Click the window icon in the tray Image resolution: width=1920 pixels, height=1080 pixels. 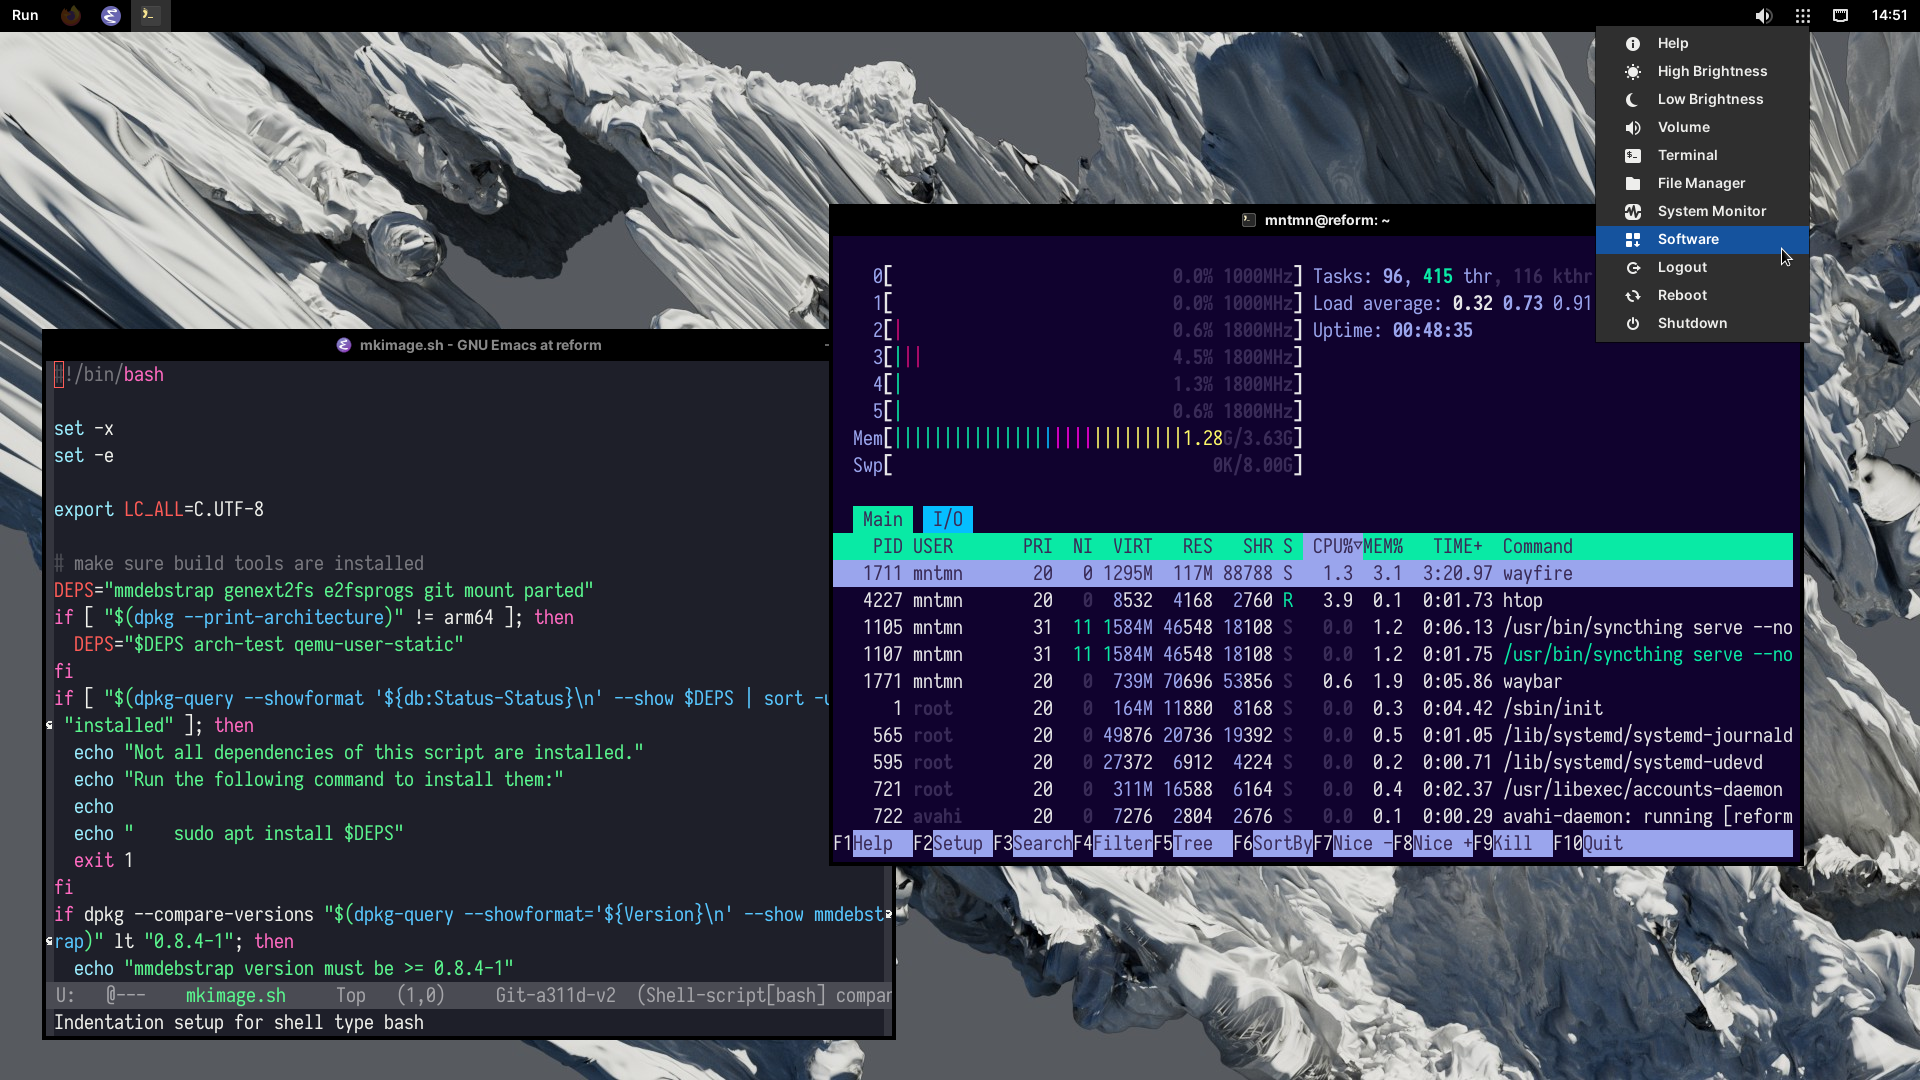point(1840,15)
